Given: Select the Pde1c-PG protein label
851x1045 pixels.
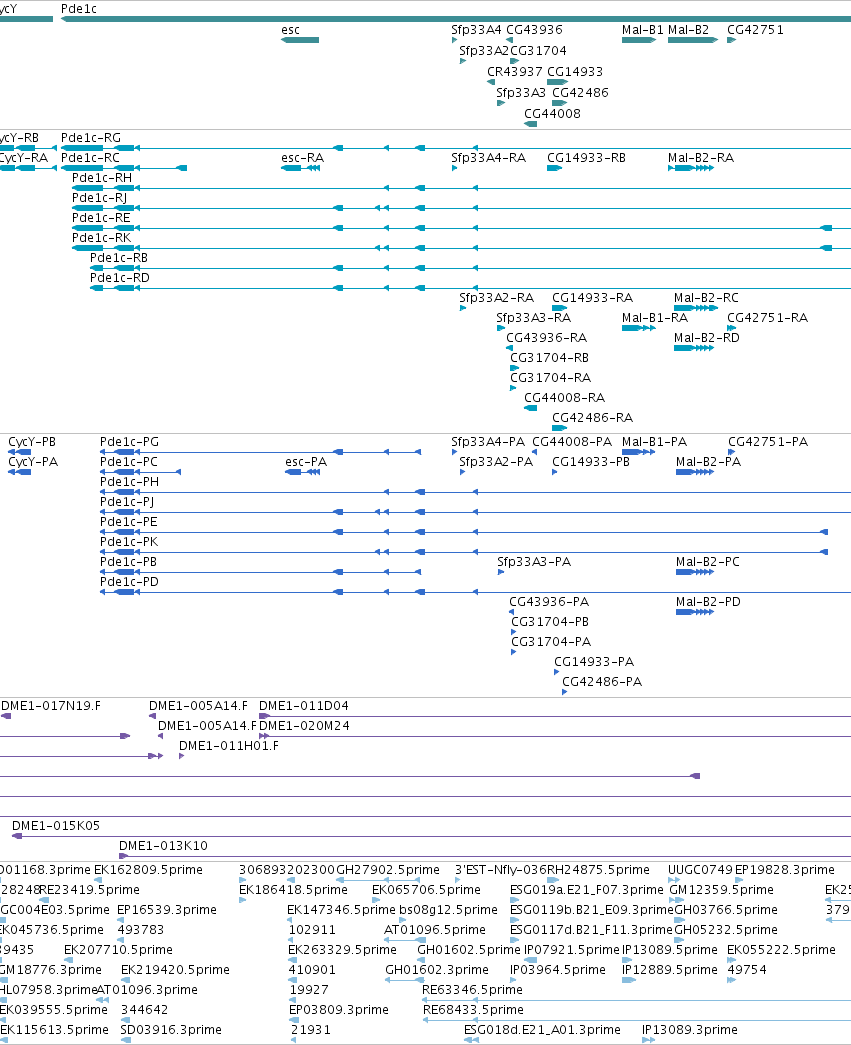Looking at the screenshot, I should (129, 442).
